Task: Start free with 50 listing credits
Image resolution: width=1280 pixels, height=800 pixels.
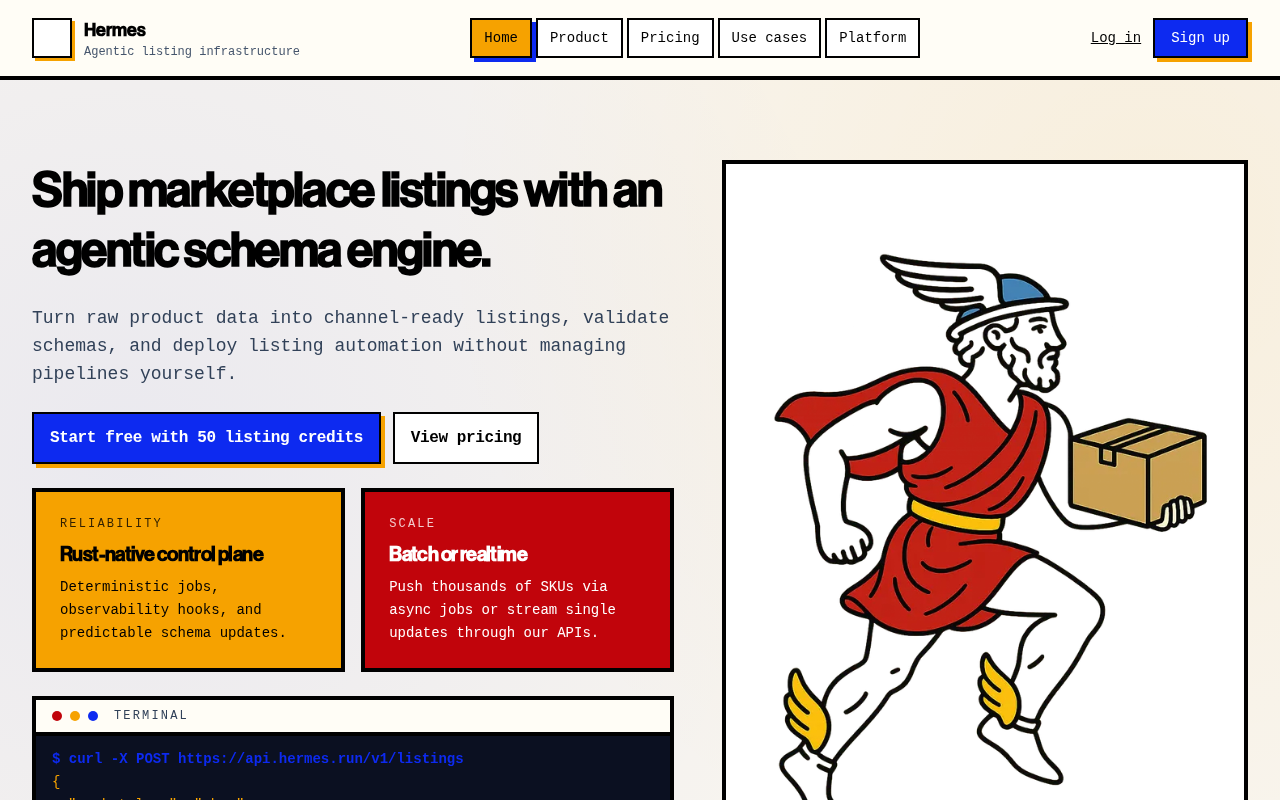Action: tap(206, 438)
